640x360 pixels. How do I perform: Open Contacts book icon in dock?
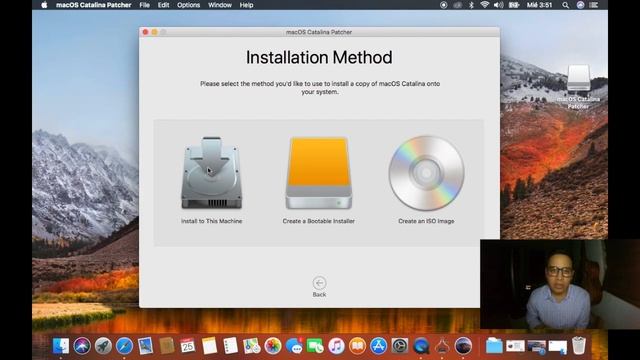167,346
